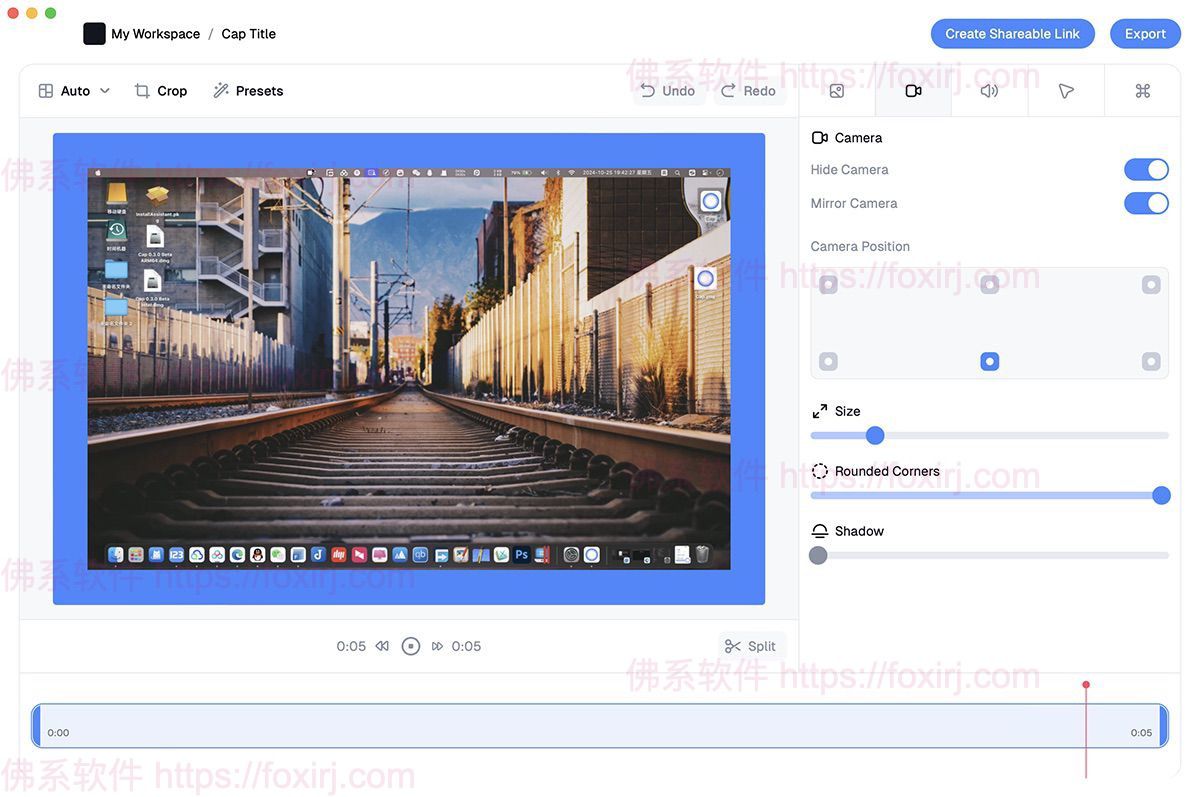Open the Presets menu
The width and height of the screenshot is (1200, 797).
tap(248, 91)
